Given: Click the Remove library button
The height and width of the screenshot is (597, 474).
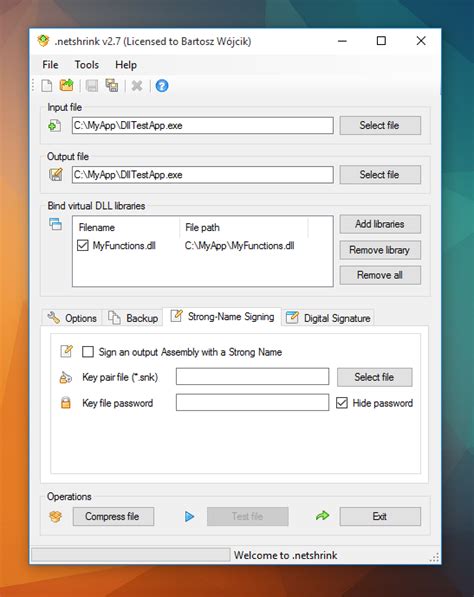Looking at the screenshot, I should coord(380,250).
